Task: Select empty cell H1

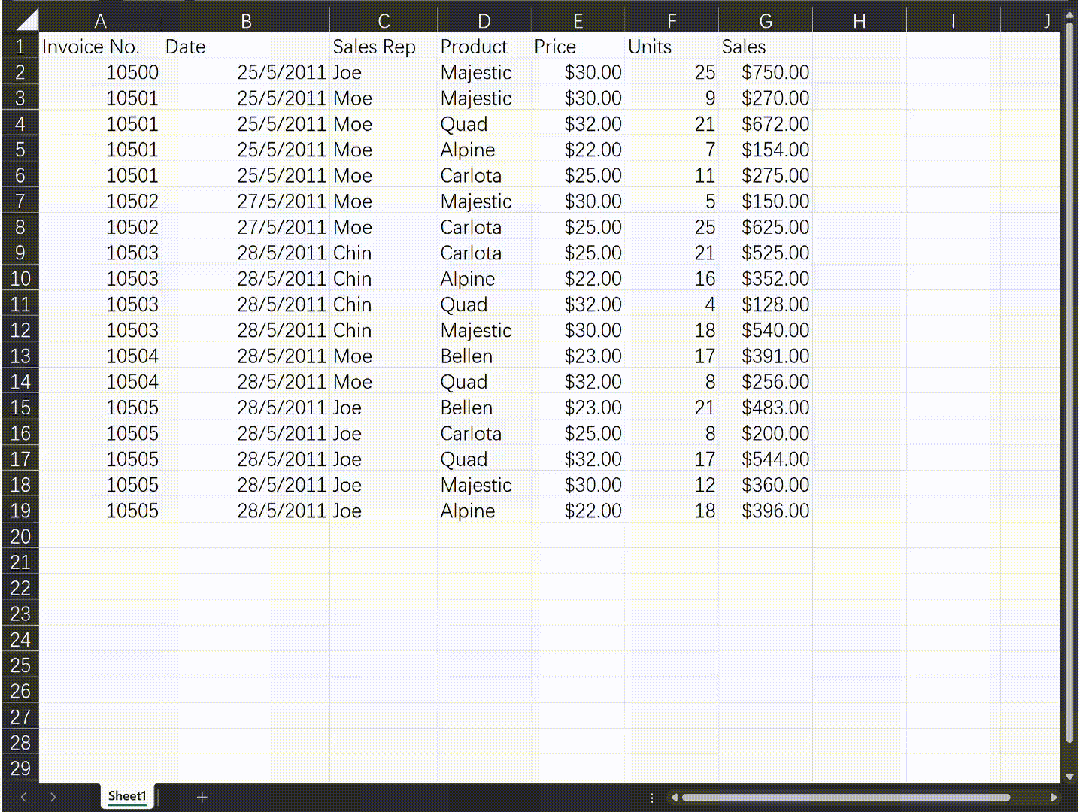Action: (x=858, y=47)
